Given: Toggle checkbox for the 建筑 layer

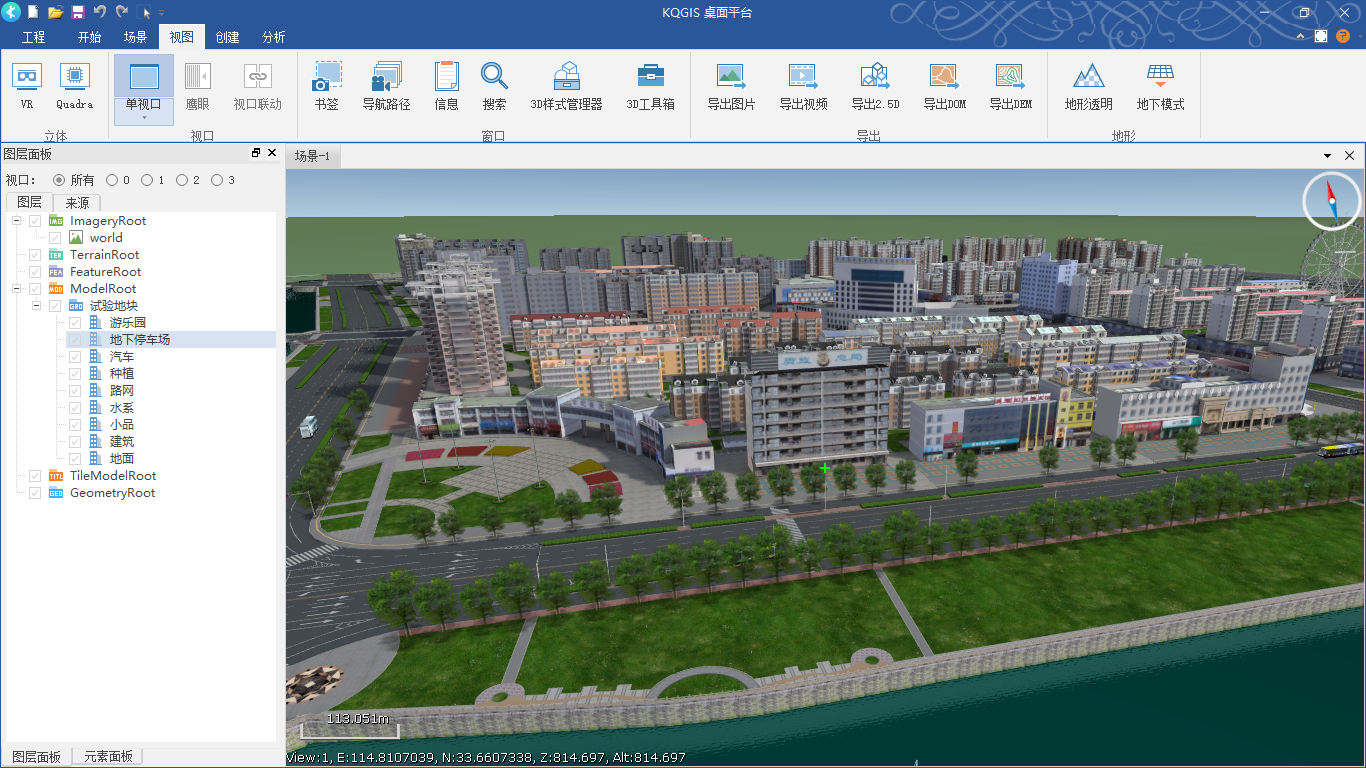Looking at the screenshot, I should (75, 441).
